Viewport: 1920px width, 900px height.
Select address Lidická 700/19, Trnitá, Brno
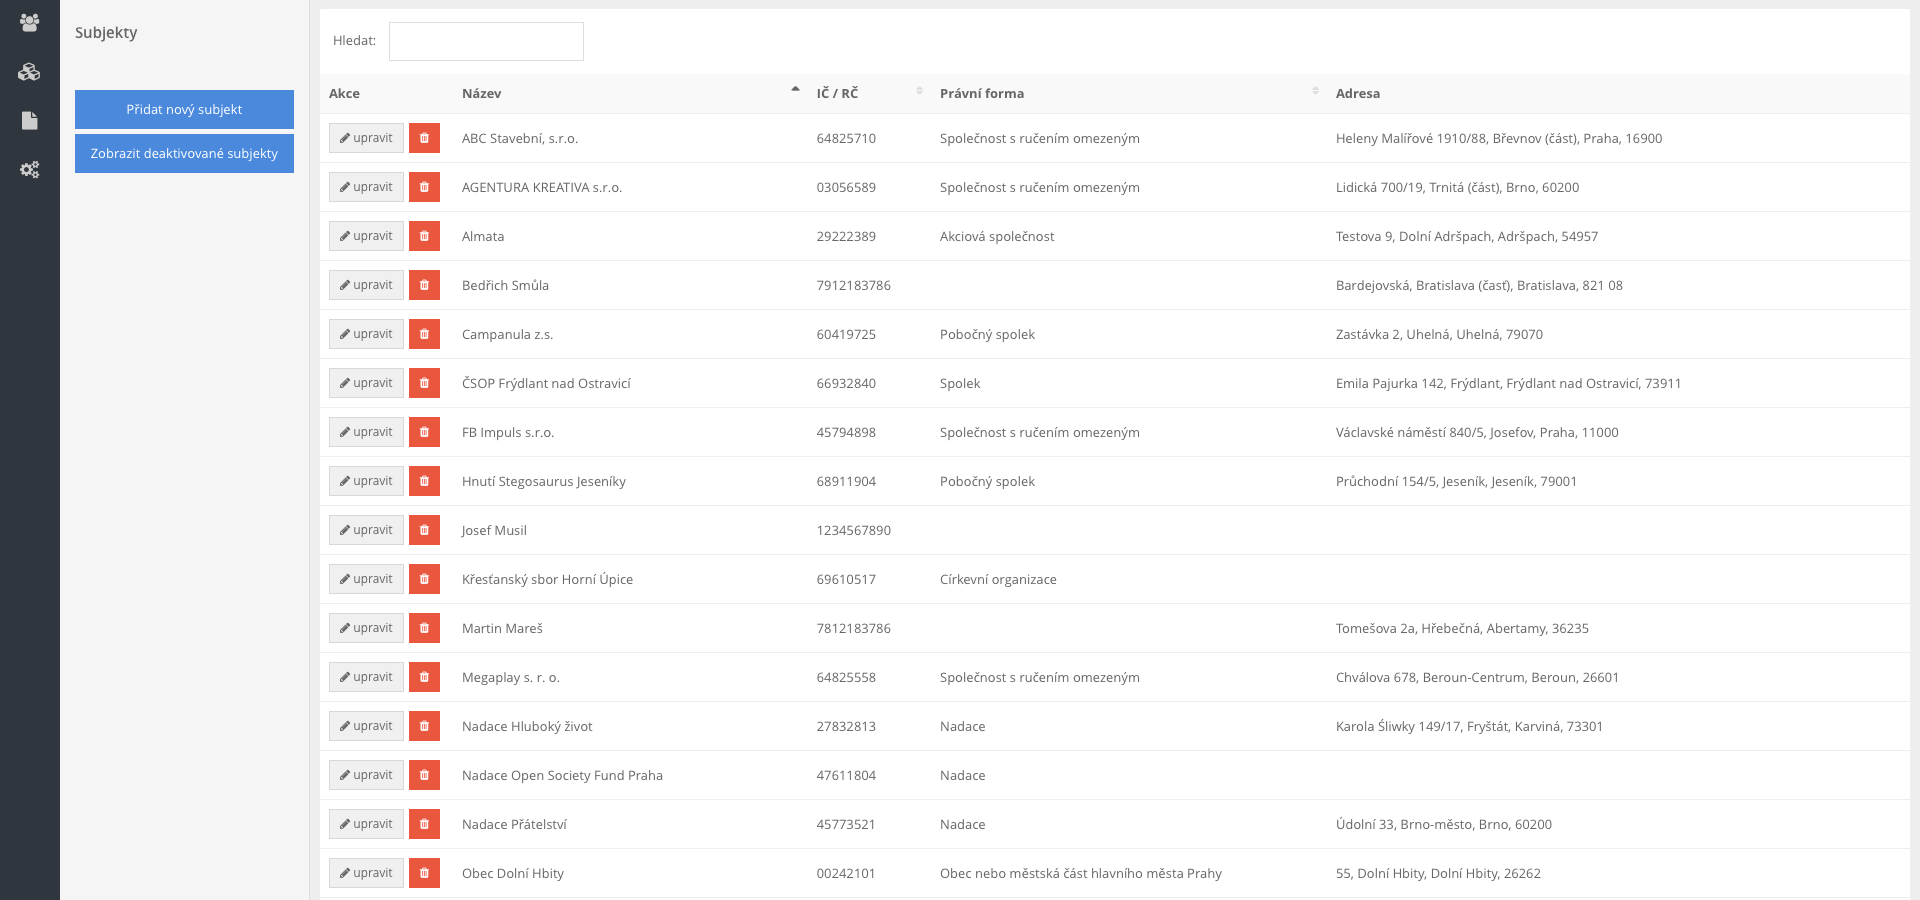(1457, 187)
